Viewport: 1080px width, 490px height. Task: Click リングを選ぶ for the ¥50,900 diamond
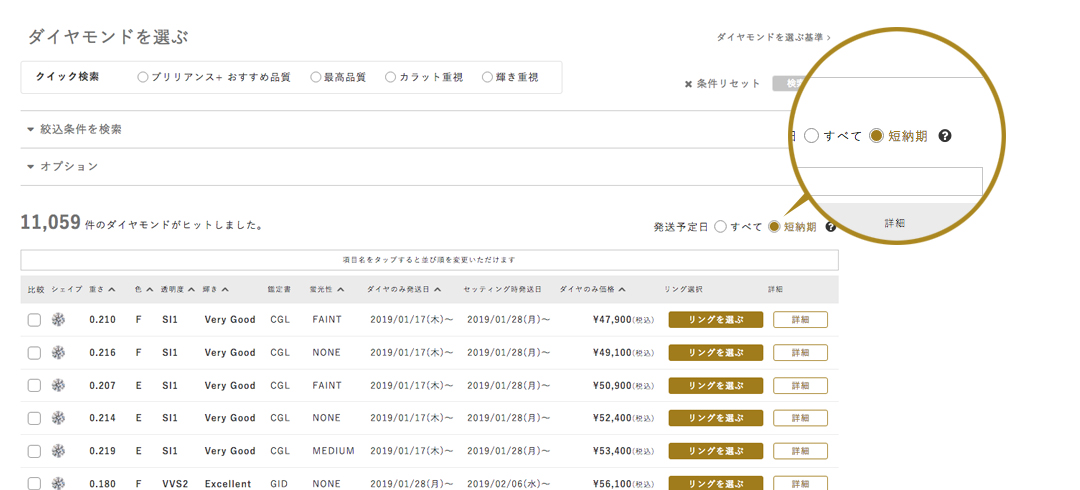tap(716, 385)
